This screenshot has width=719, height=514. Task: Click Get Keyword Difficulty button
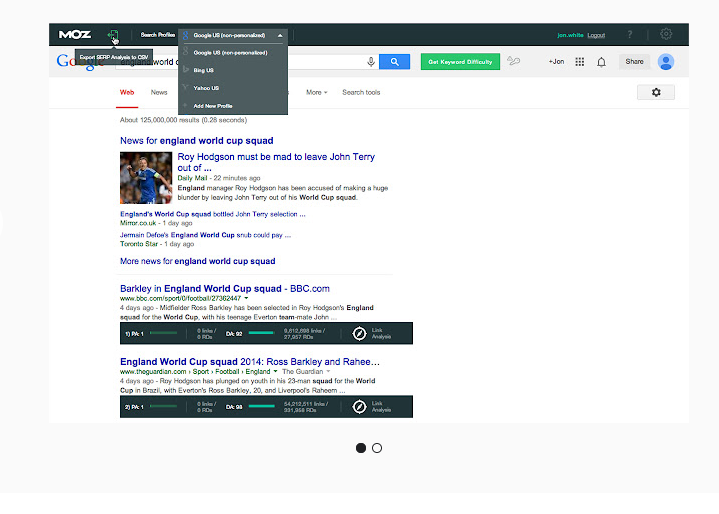pyautogui.click(x=460, y=61)
